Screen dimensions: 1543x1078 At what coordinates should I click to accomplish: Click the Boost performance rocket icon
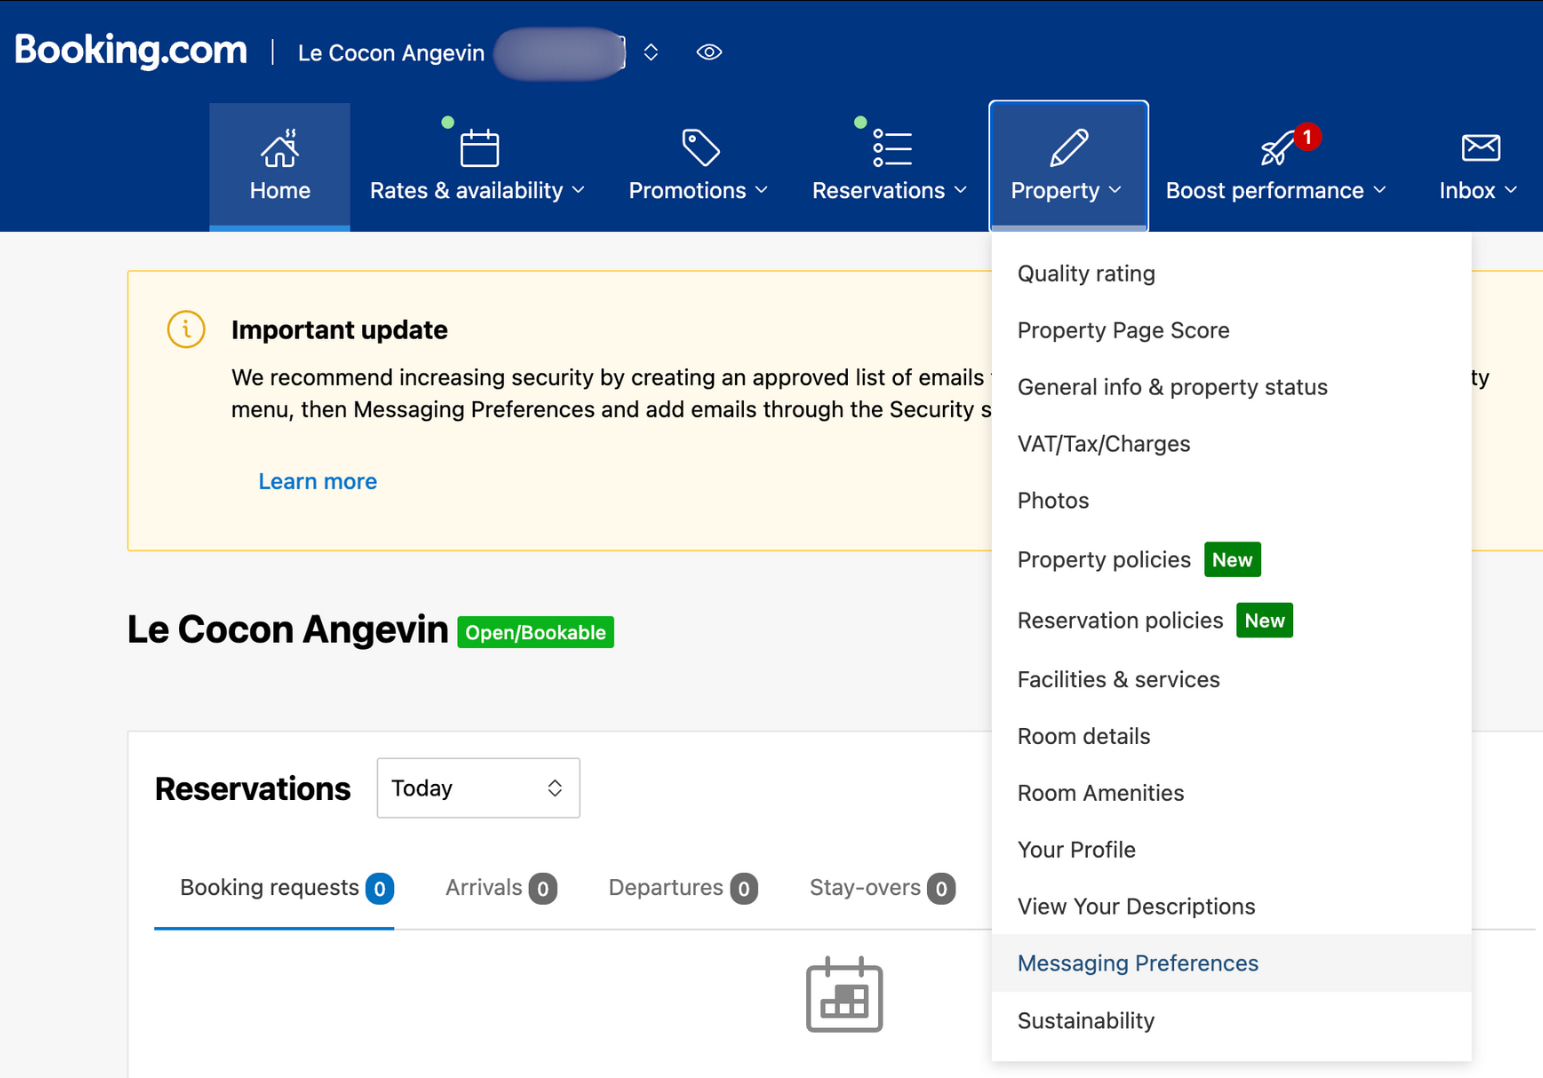click(x=1276, y=149)
